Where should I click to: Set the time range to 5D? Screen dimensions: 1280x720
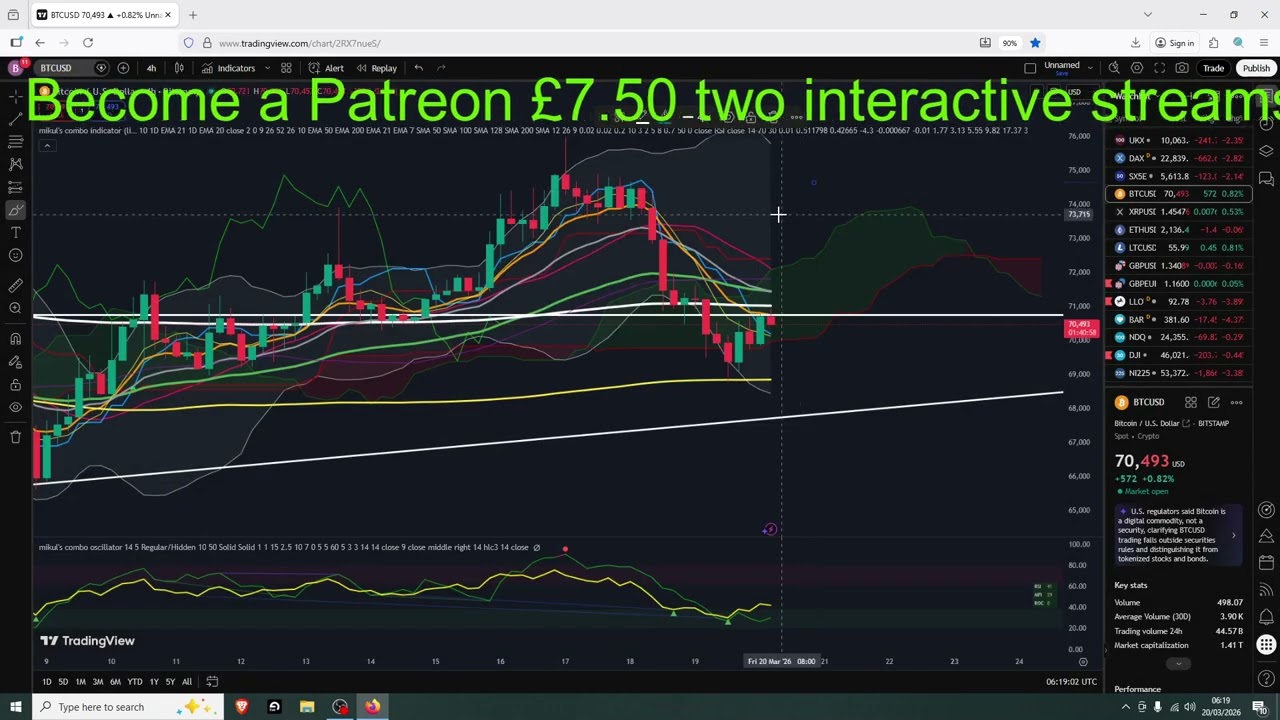pyautogui.click(x=63, y=682)
